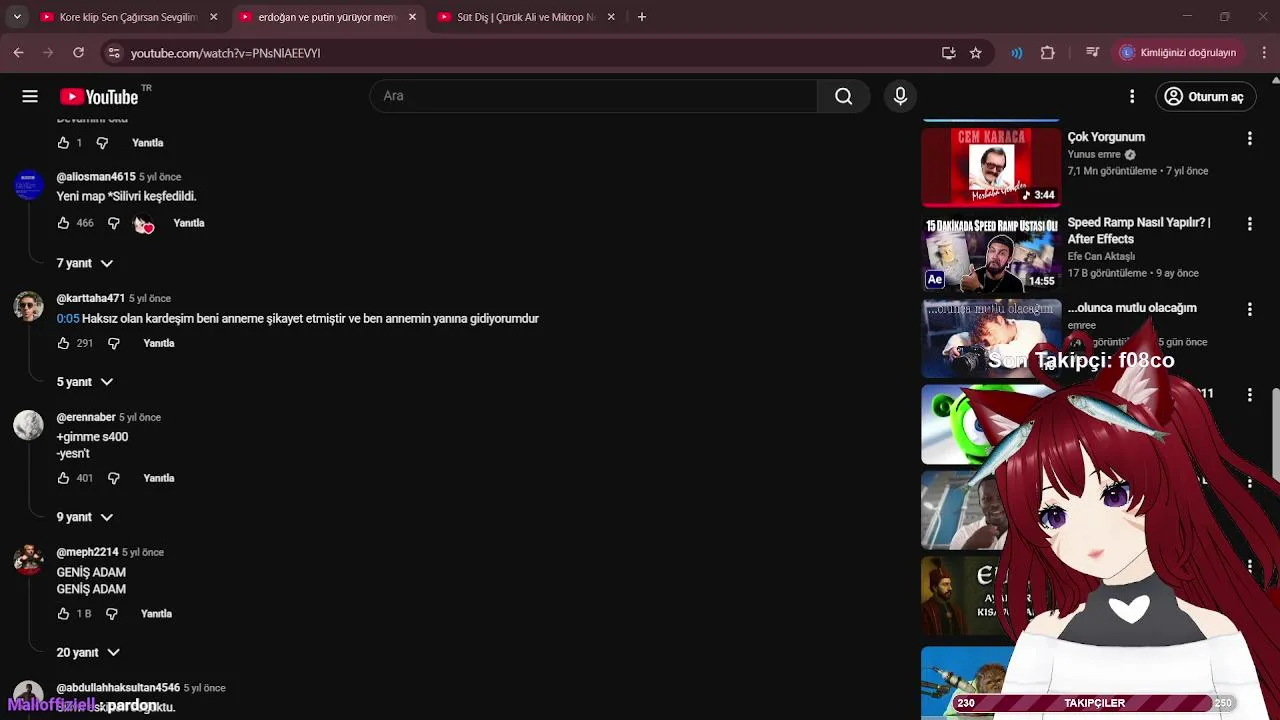Visit Efe Can Aktaşlı channel name
Screen dimensions: 1280x720
click(x=1101, y=256)
